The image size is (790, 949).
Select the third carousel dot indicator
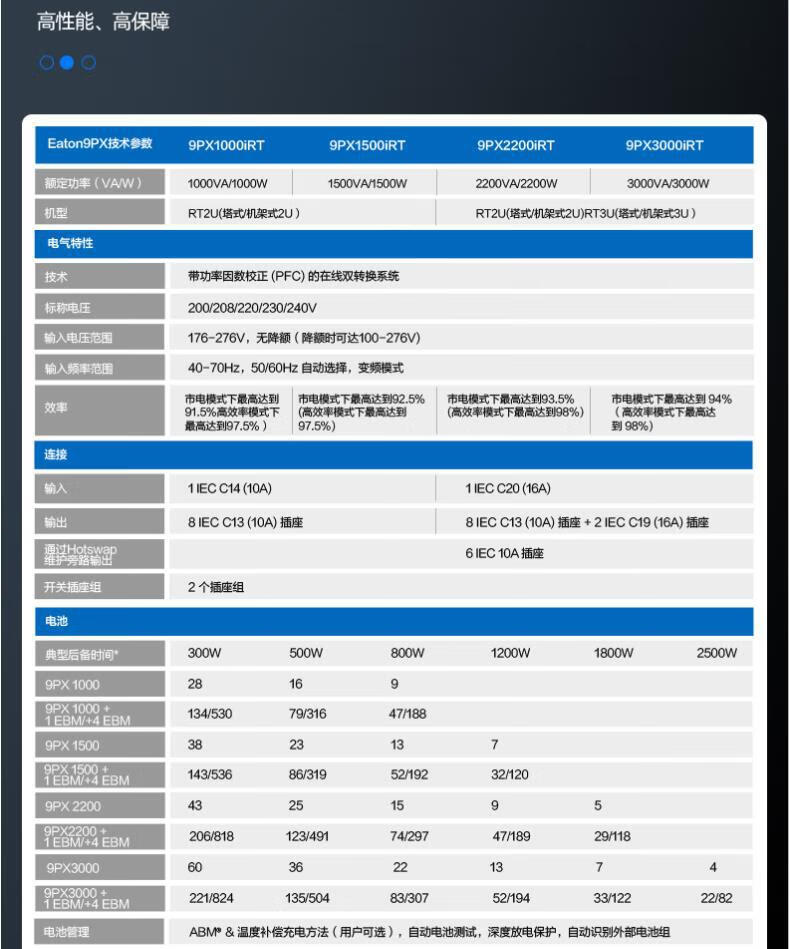pyautogui.click(x=88, y=62)
